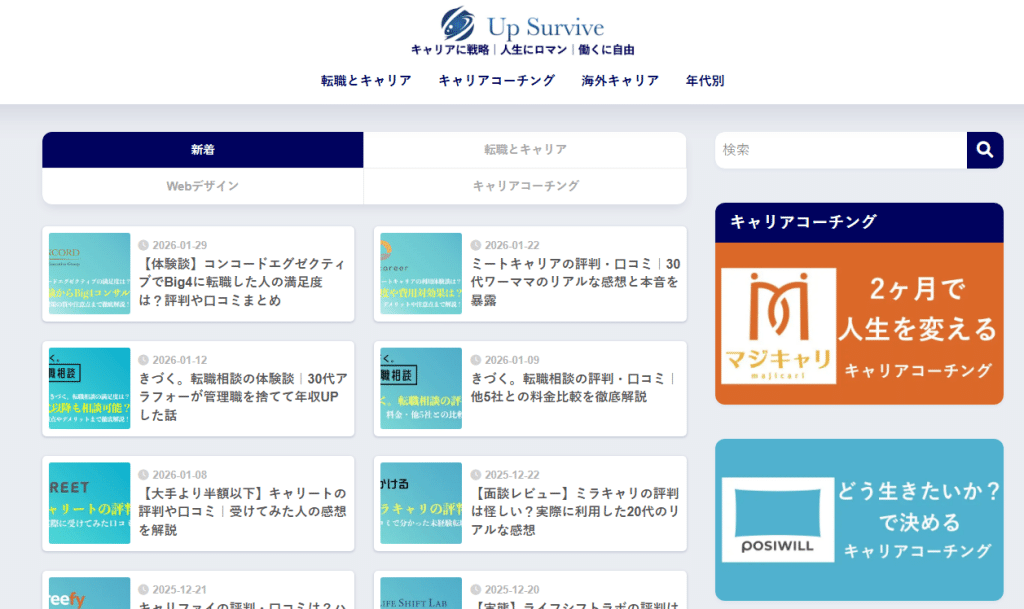Click the tagline キャリアに戦略｜人生にロマン｜働くに自由
The image size is (1024, 609).
pyautogui.click(x=522, y=50)
